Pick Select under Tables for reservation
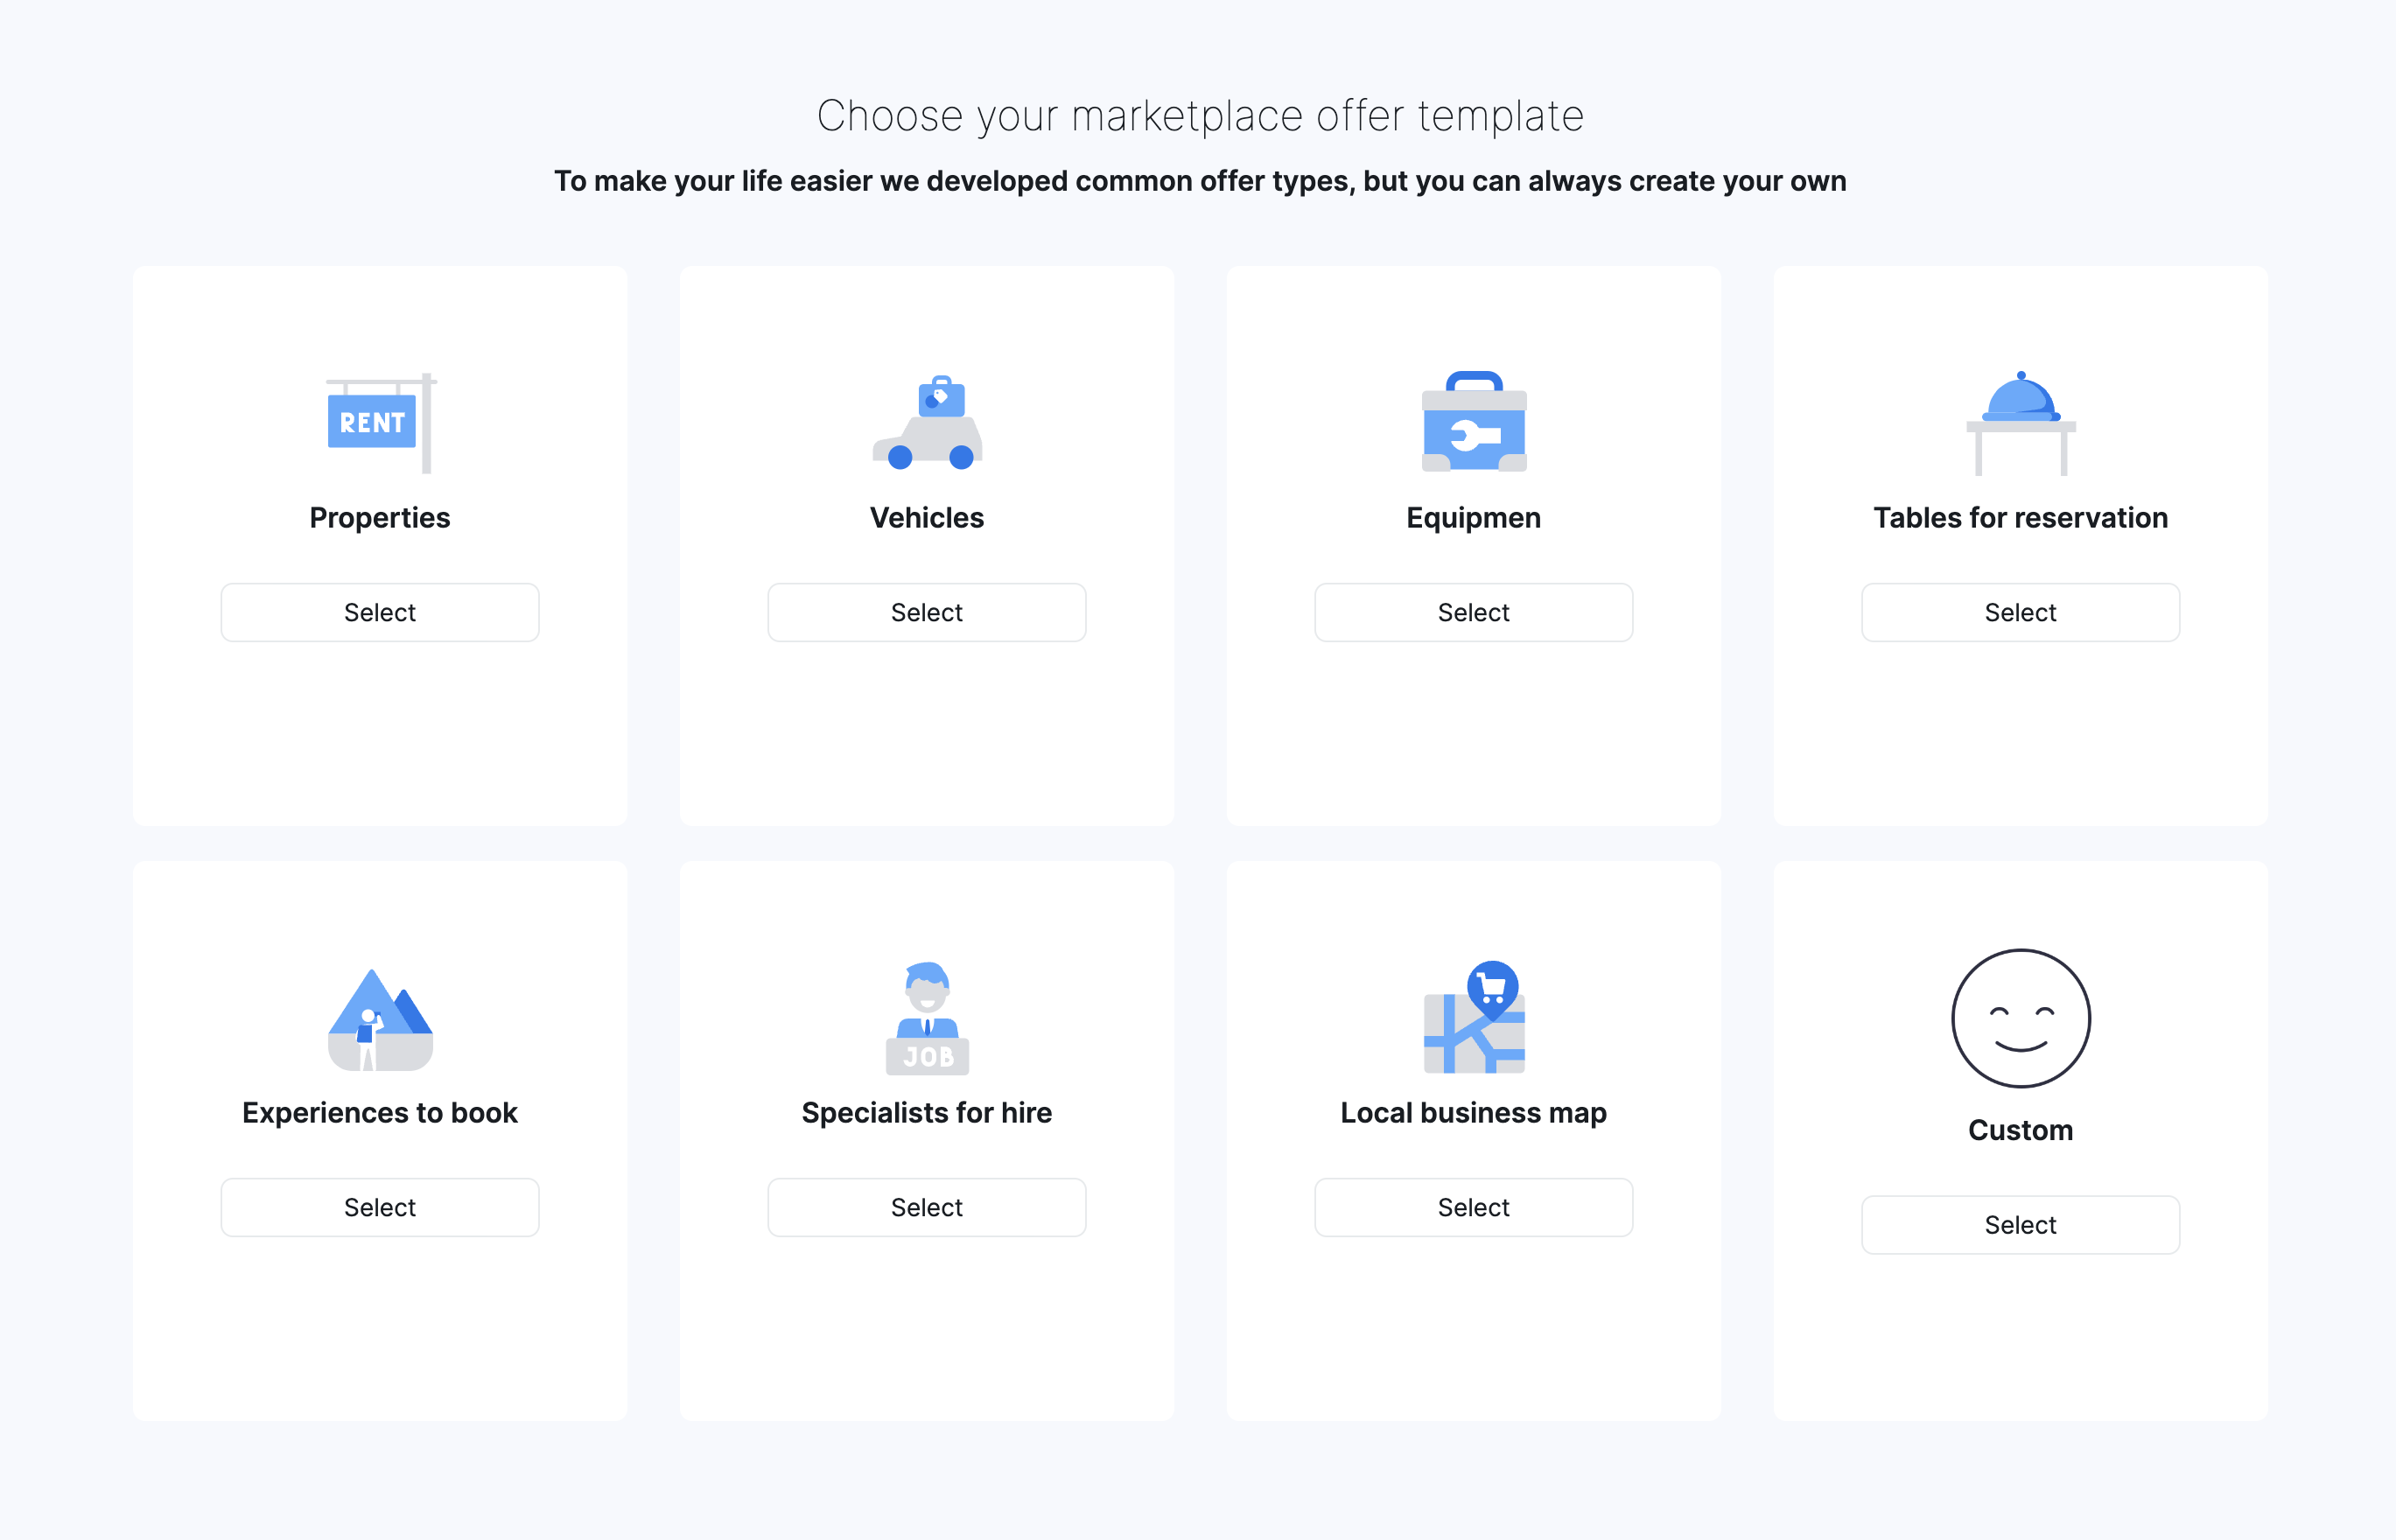 [x=2020, y=612]
